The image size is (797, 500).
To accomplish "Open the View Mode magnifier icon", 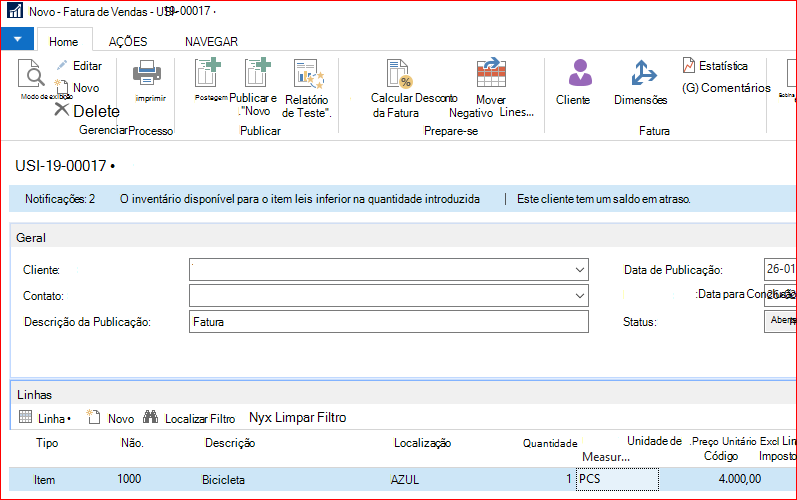I will [x=32, y=74].
